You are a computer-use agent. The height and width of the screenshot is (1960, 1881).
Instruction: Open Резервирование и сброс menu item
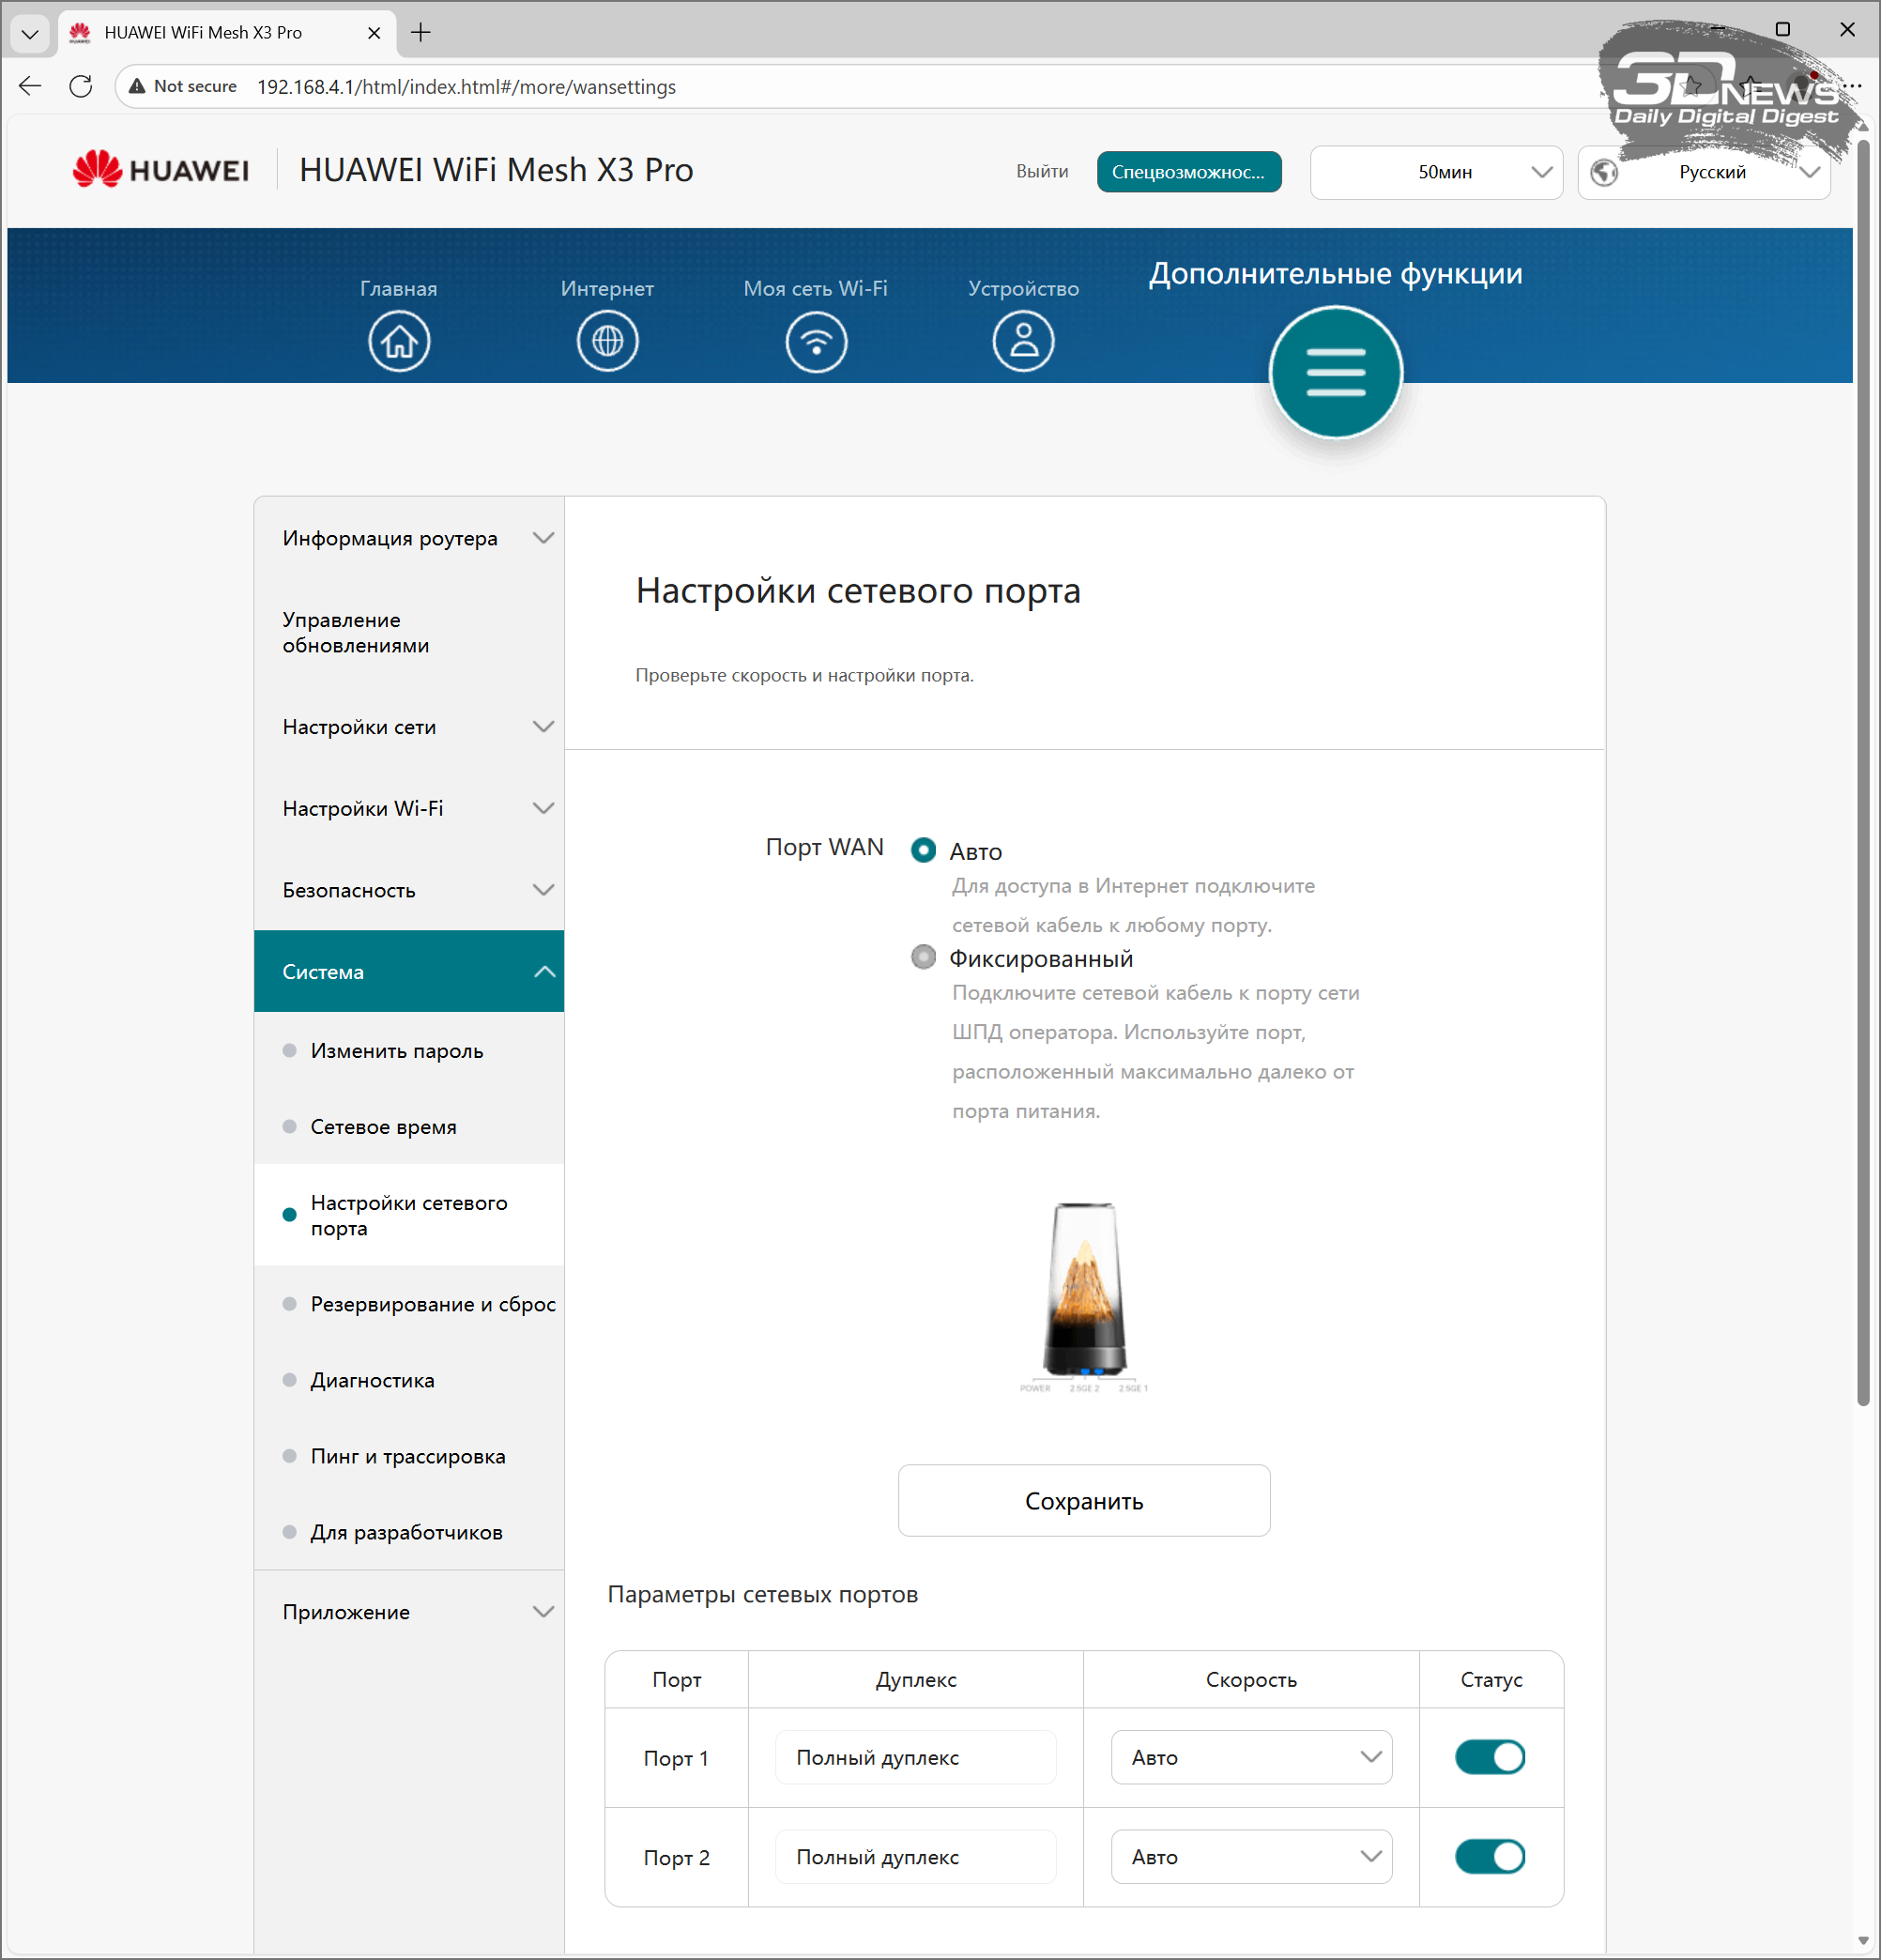click(432, 1304)
